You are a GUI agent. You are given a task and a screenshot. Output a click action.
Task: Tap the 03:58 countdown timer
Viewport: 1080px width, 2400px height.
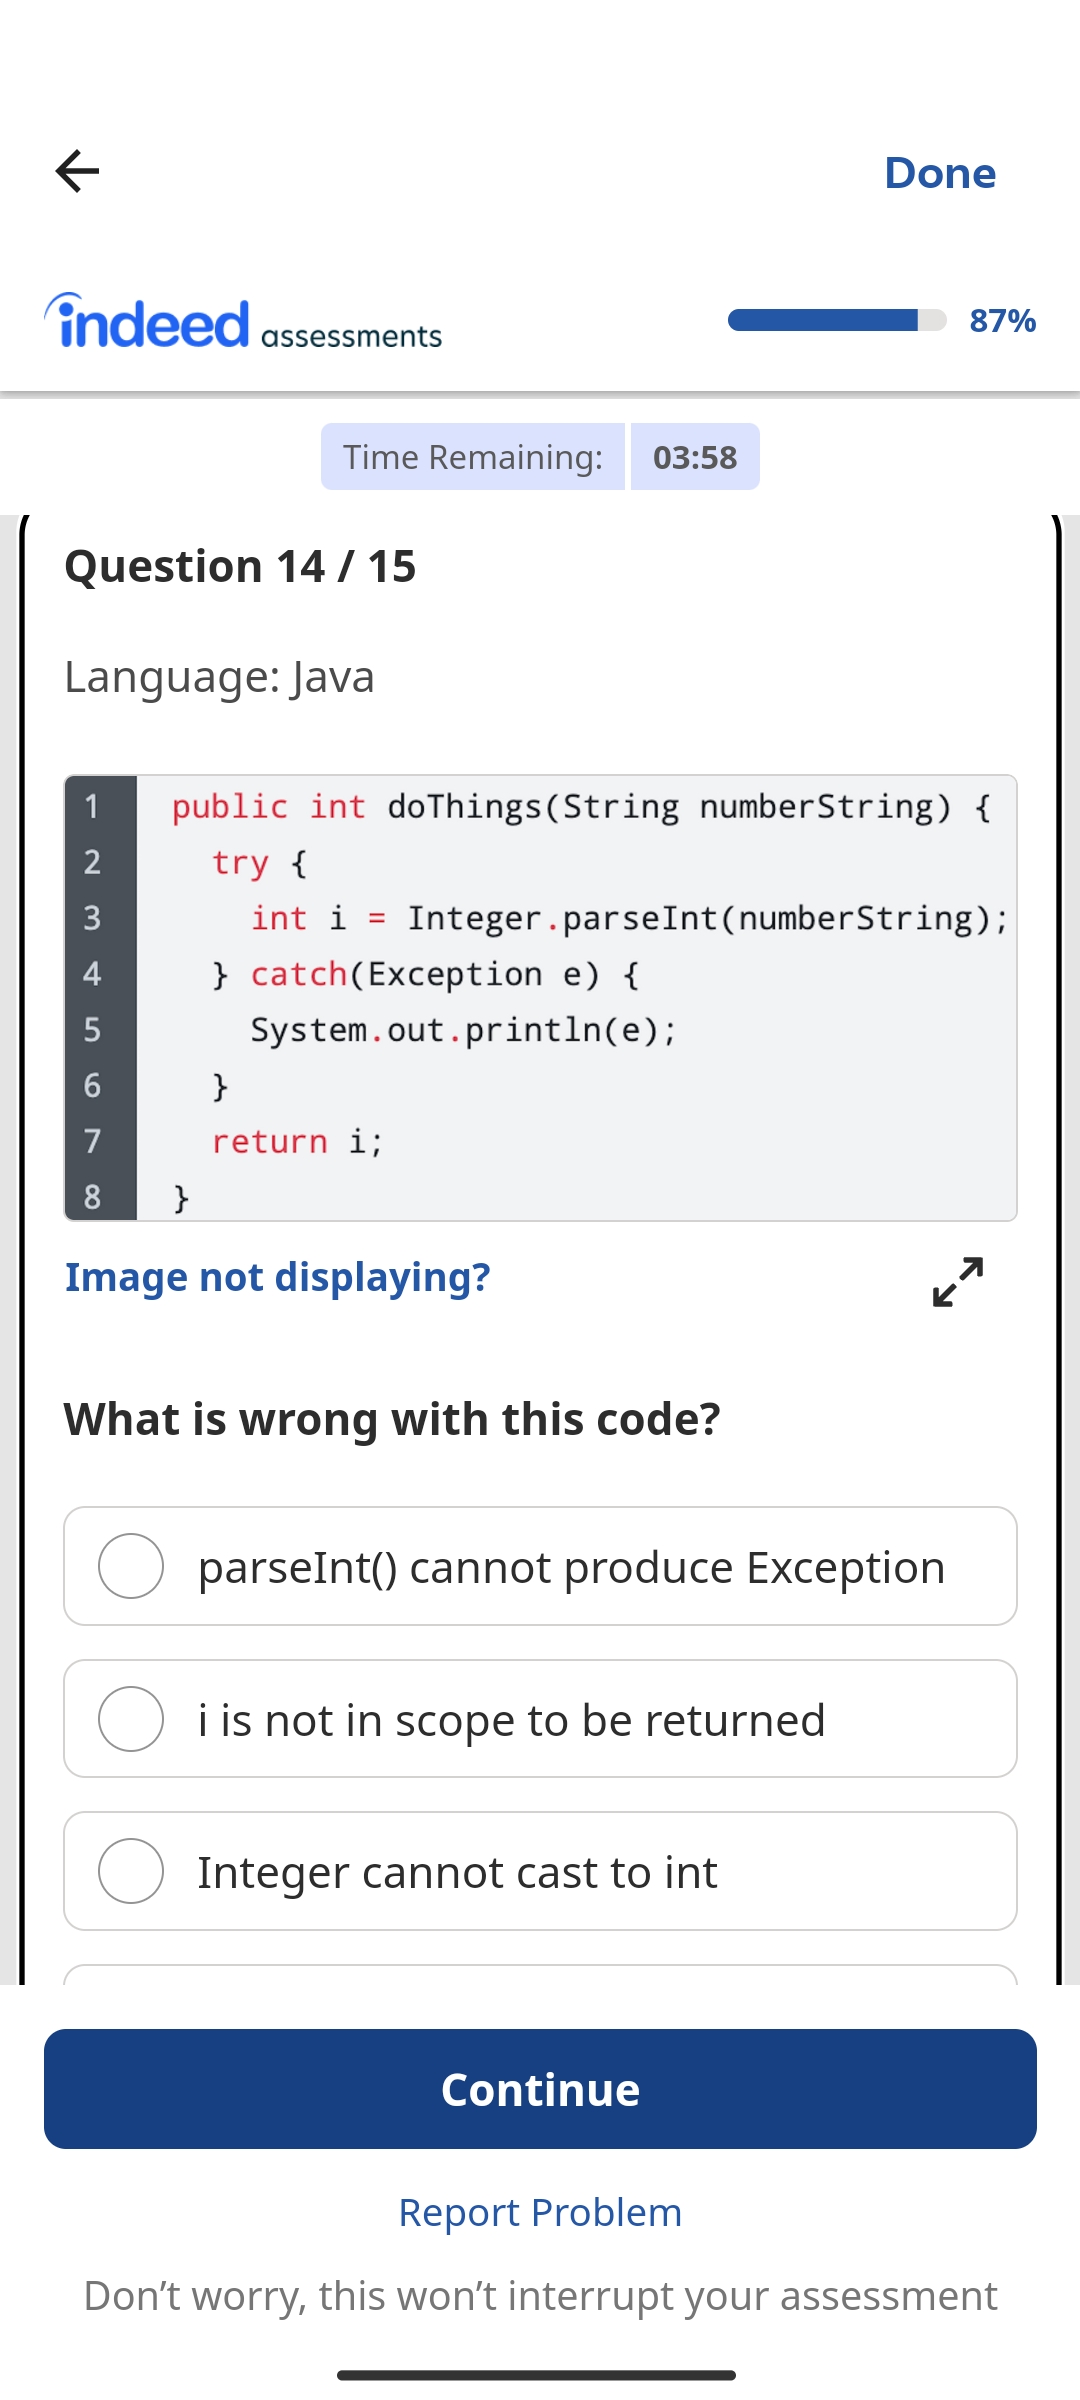[695, 457]
